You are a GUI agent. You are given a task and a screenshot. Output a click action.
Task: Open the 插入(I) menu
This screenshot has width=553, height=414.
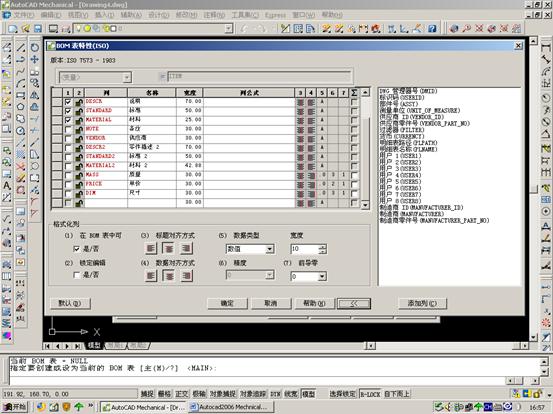[x=105, y=15]
